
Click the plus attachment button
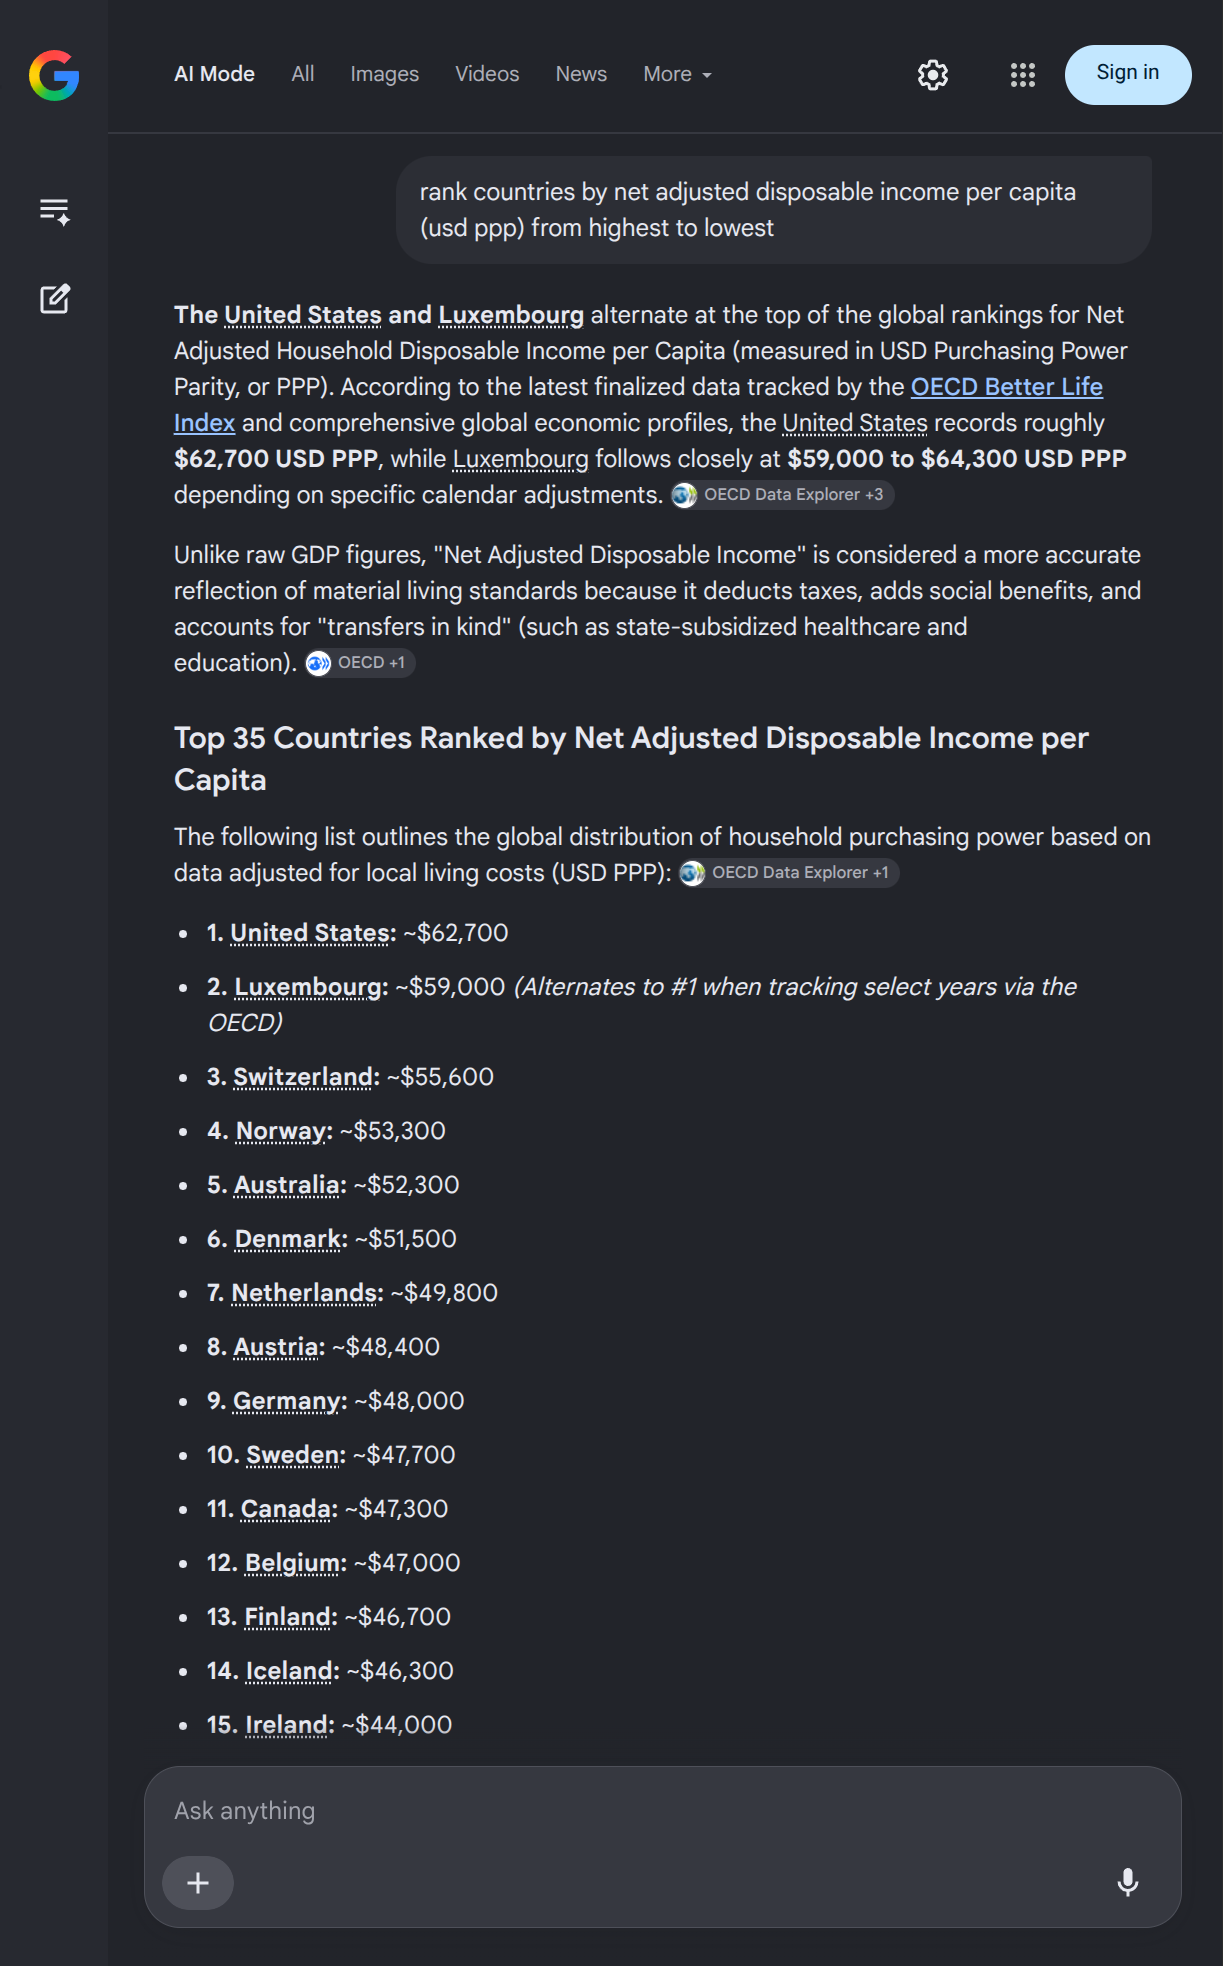coord(198,1883)
